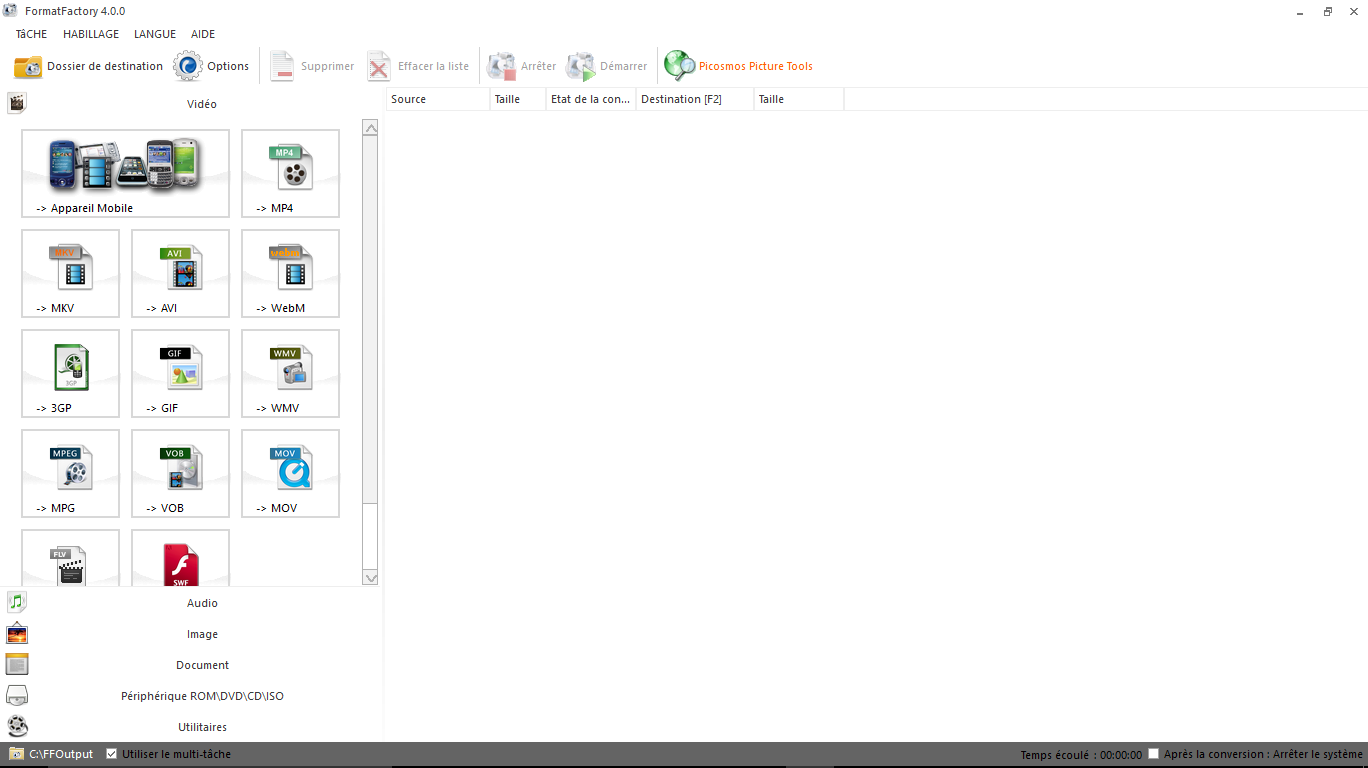Click the Vidéo category clapperboard icon
1368x768 pixels.
click(17, 103)
